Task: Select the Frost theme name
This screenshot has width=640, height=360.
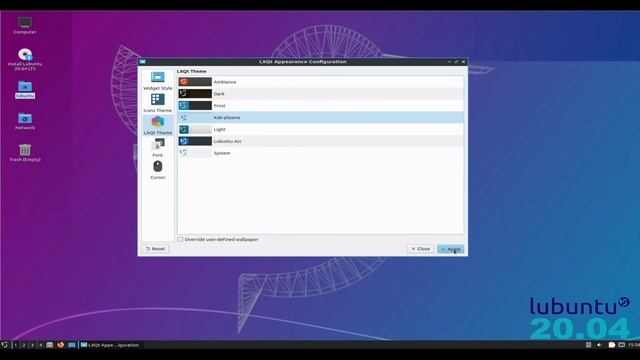Action: point(220,106)
